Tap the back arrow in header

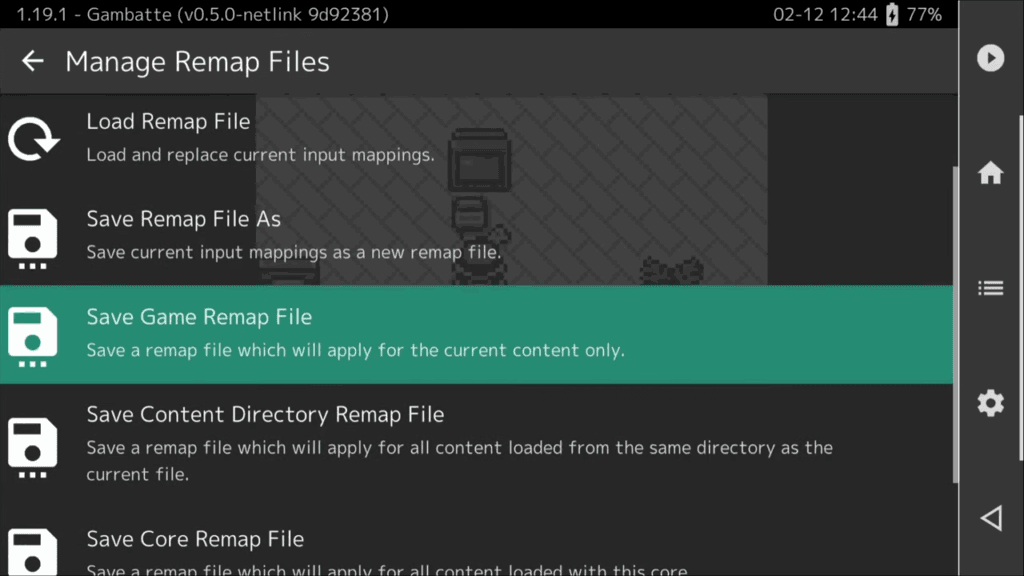pyautogui.click(x=33, y=61)
